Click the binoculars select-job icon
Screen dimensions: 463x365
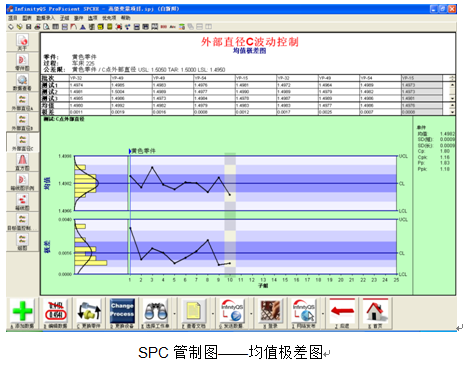(155, 311)
